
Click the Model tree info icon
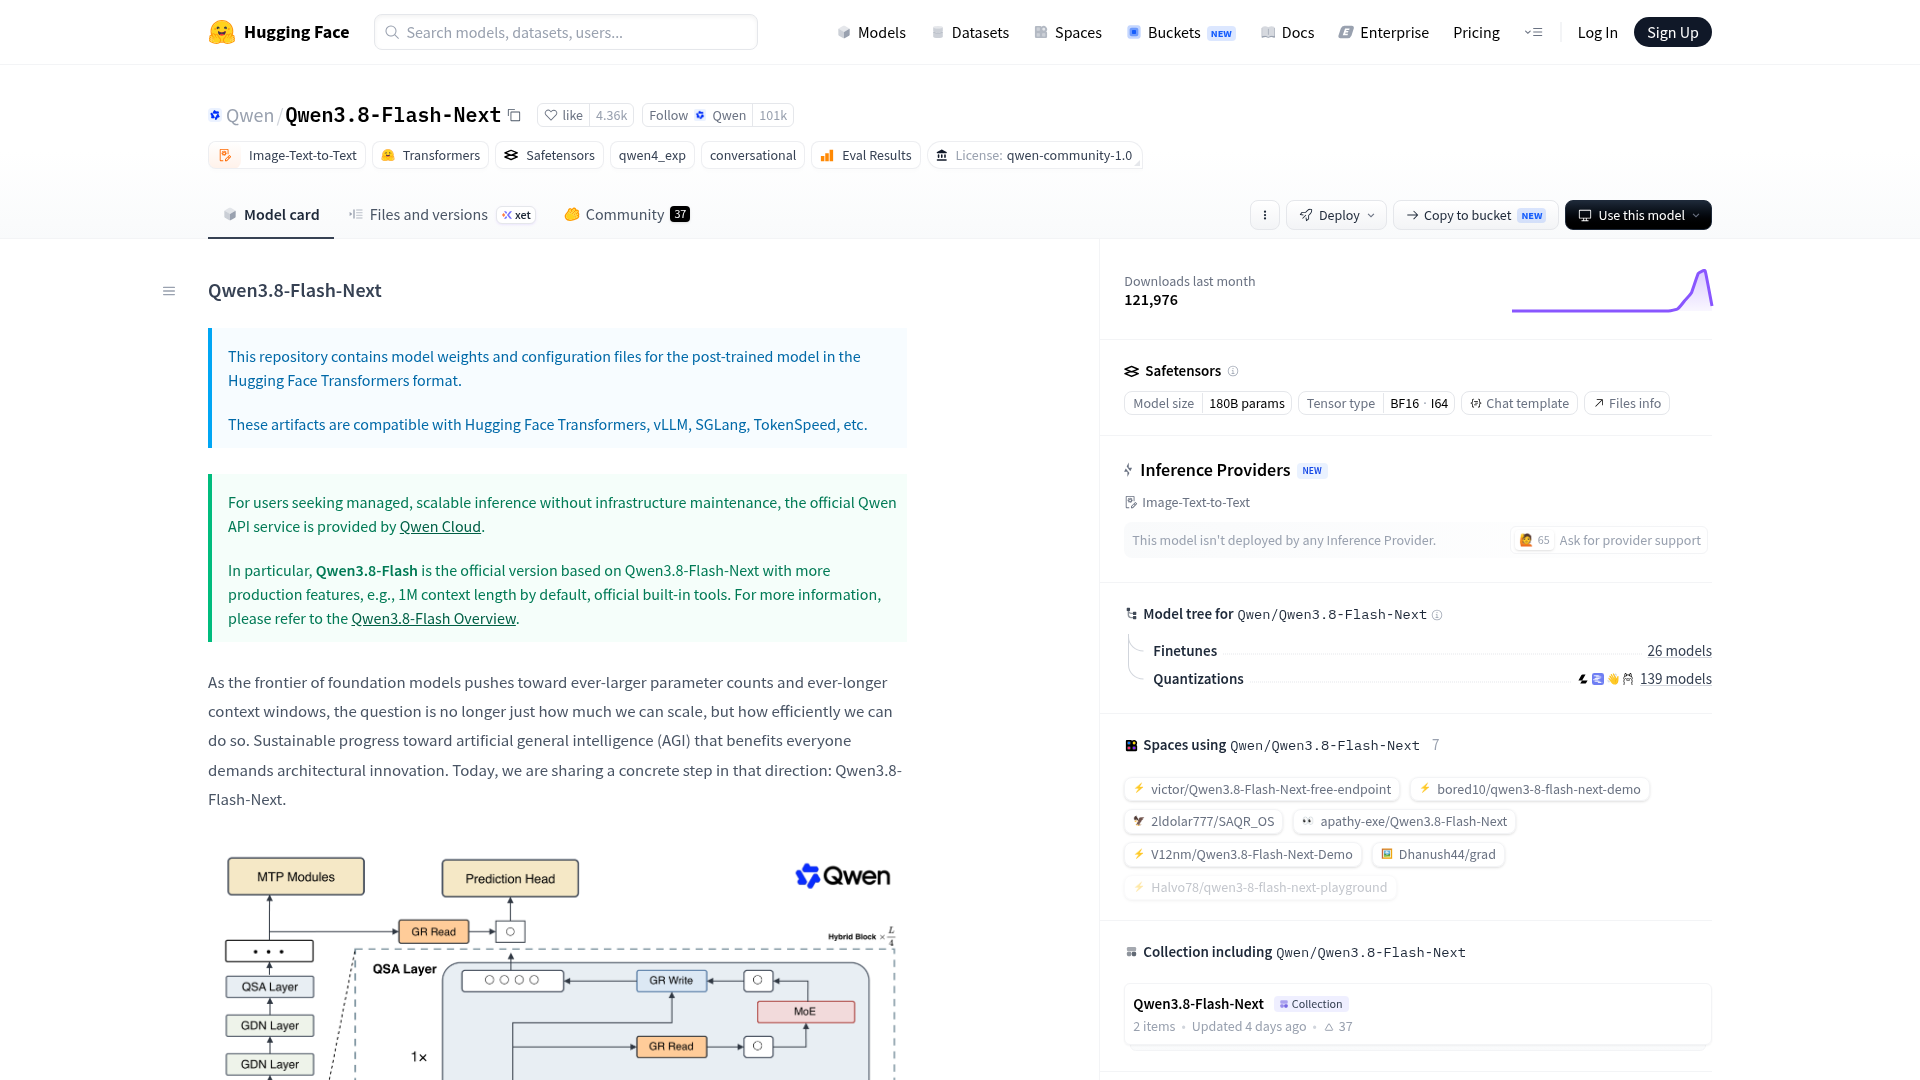pos(1437,615)
